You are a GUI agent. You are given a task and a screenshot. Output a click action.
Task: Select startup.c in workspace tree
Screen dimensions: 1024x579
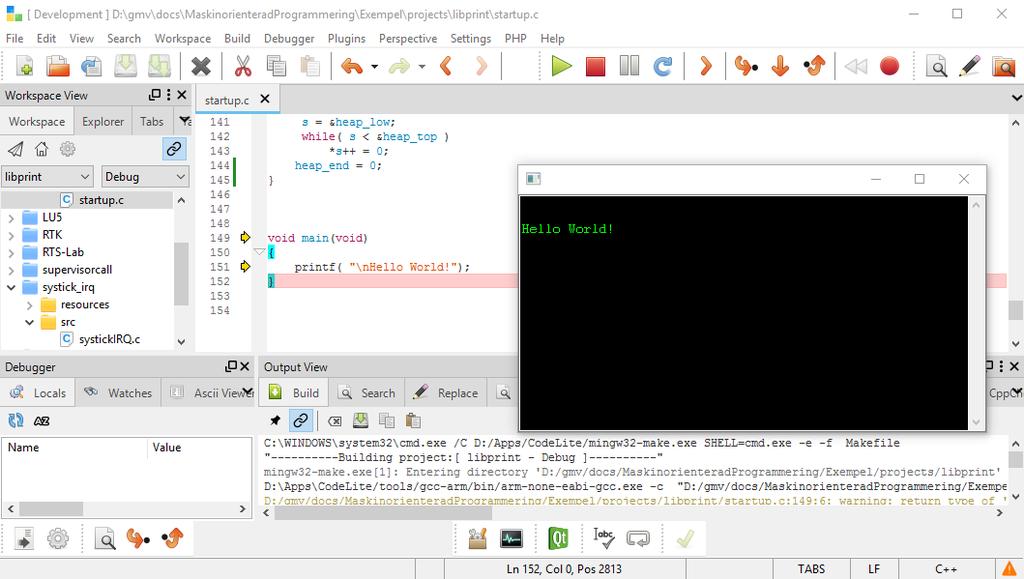tap(101, 200)
